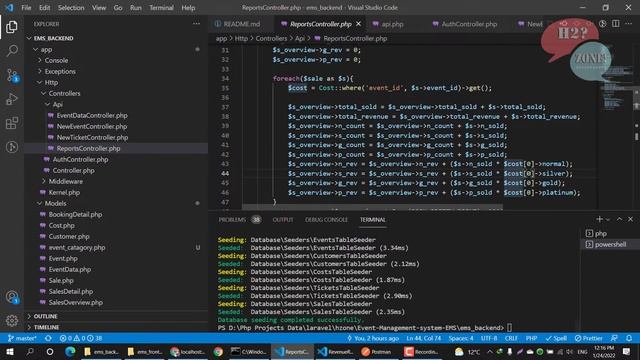
Task: Click new terminal plus icon
Action: tap(599, 219)
